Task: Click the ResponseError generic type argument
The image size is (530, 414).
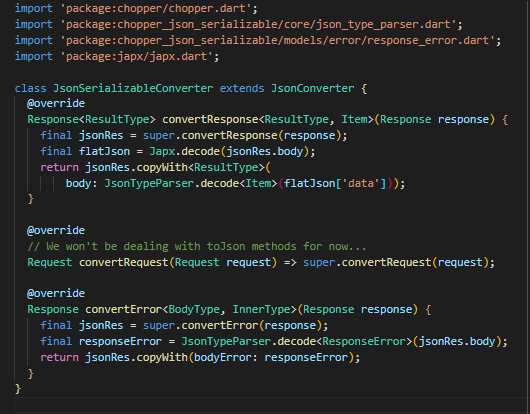Action: 364,341
